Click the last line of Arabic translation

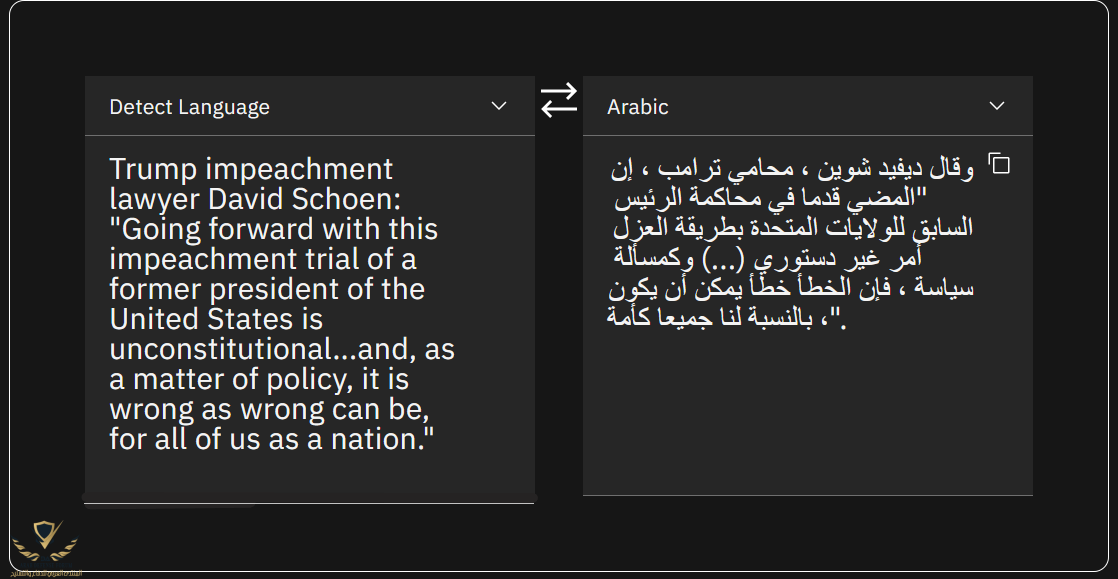725,318
